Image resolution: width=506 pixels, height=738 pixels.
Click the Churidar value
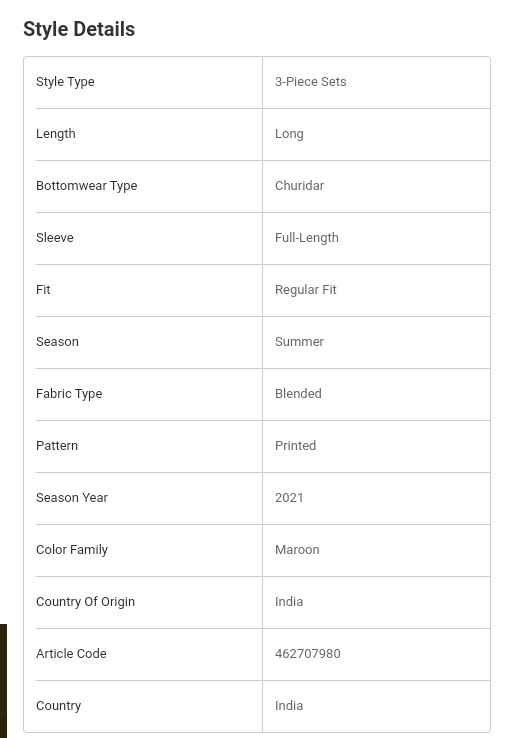coord(299,186)
